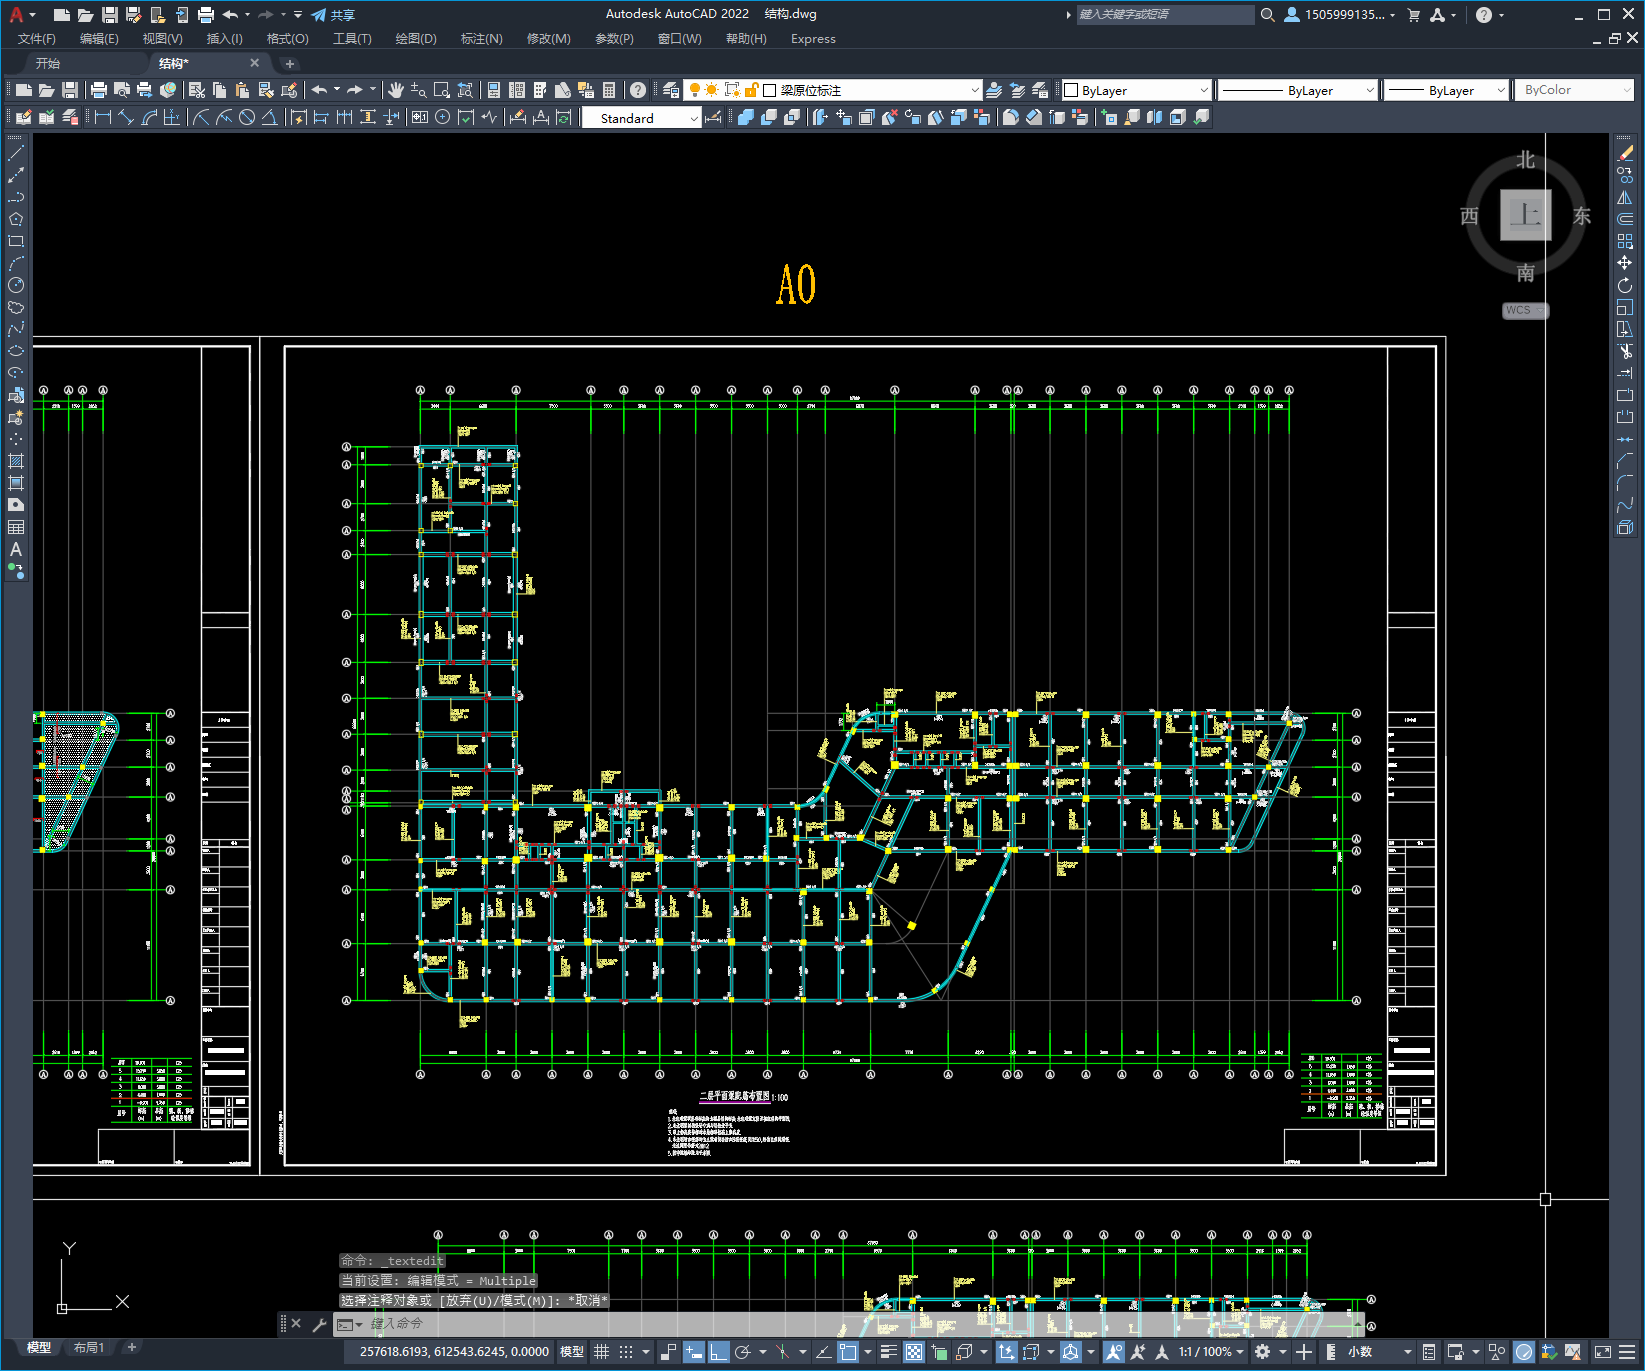Toggle dynamic input in status bar
The width and height of the screenshot is (1645, 1371).
tap(694, 1352)
